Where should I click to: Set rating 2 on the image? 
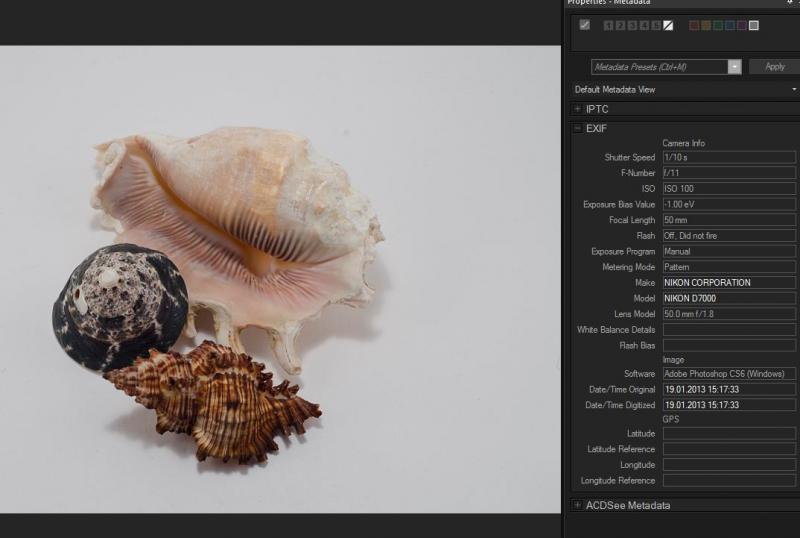click(x=620, y=26)
